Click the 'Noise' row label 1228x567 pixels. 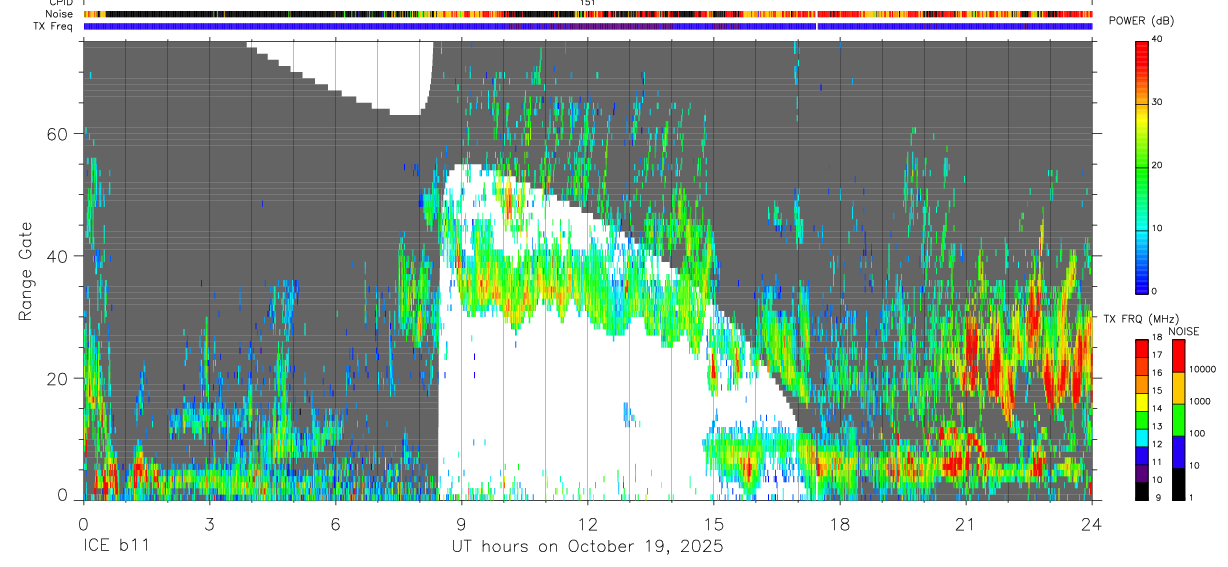(60, 14)
